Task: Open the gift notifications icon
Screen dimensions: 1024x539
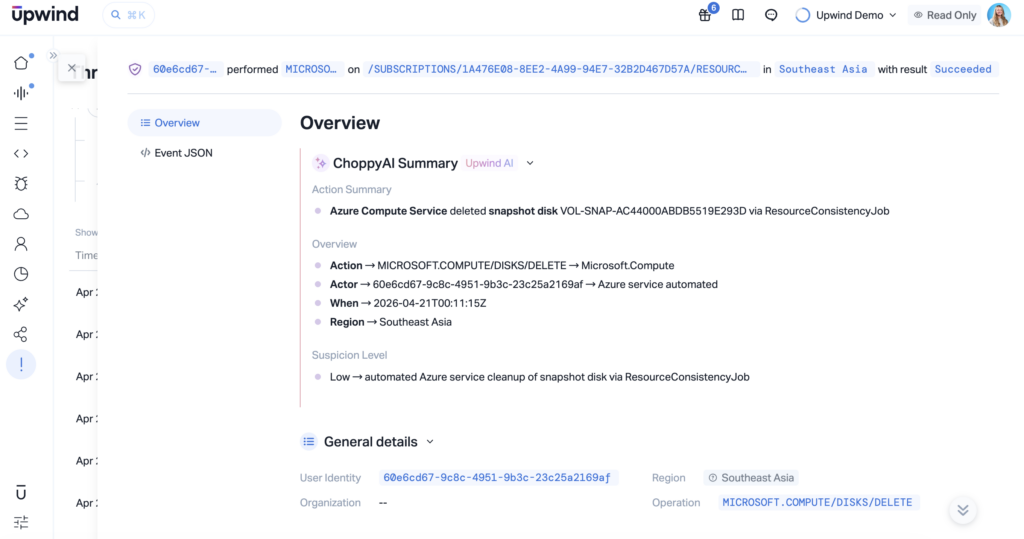Action: coord(705,15)
